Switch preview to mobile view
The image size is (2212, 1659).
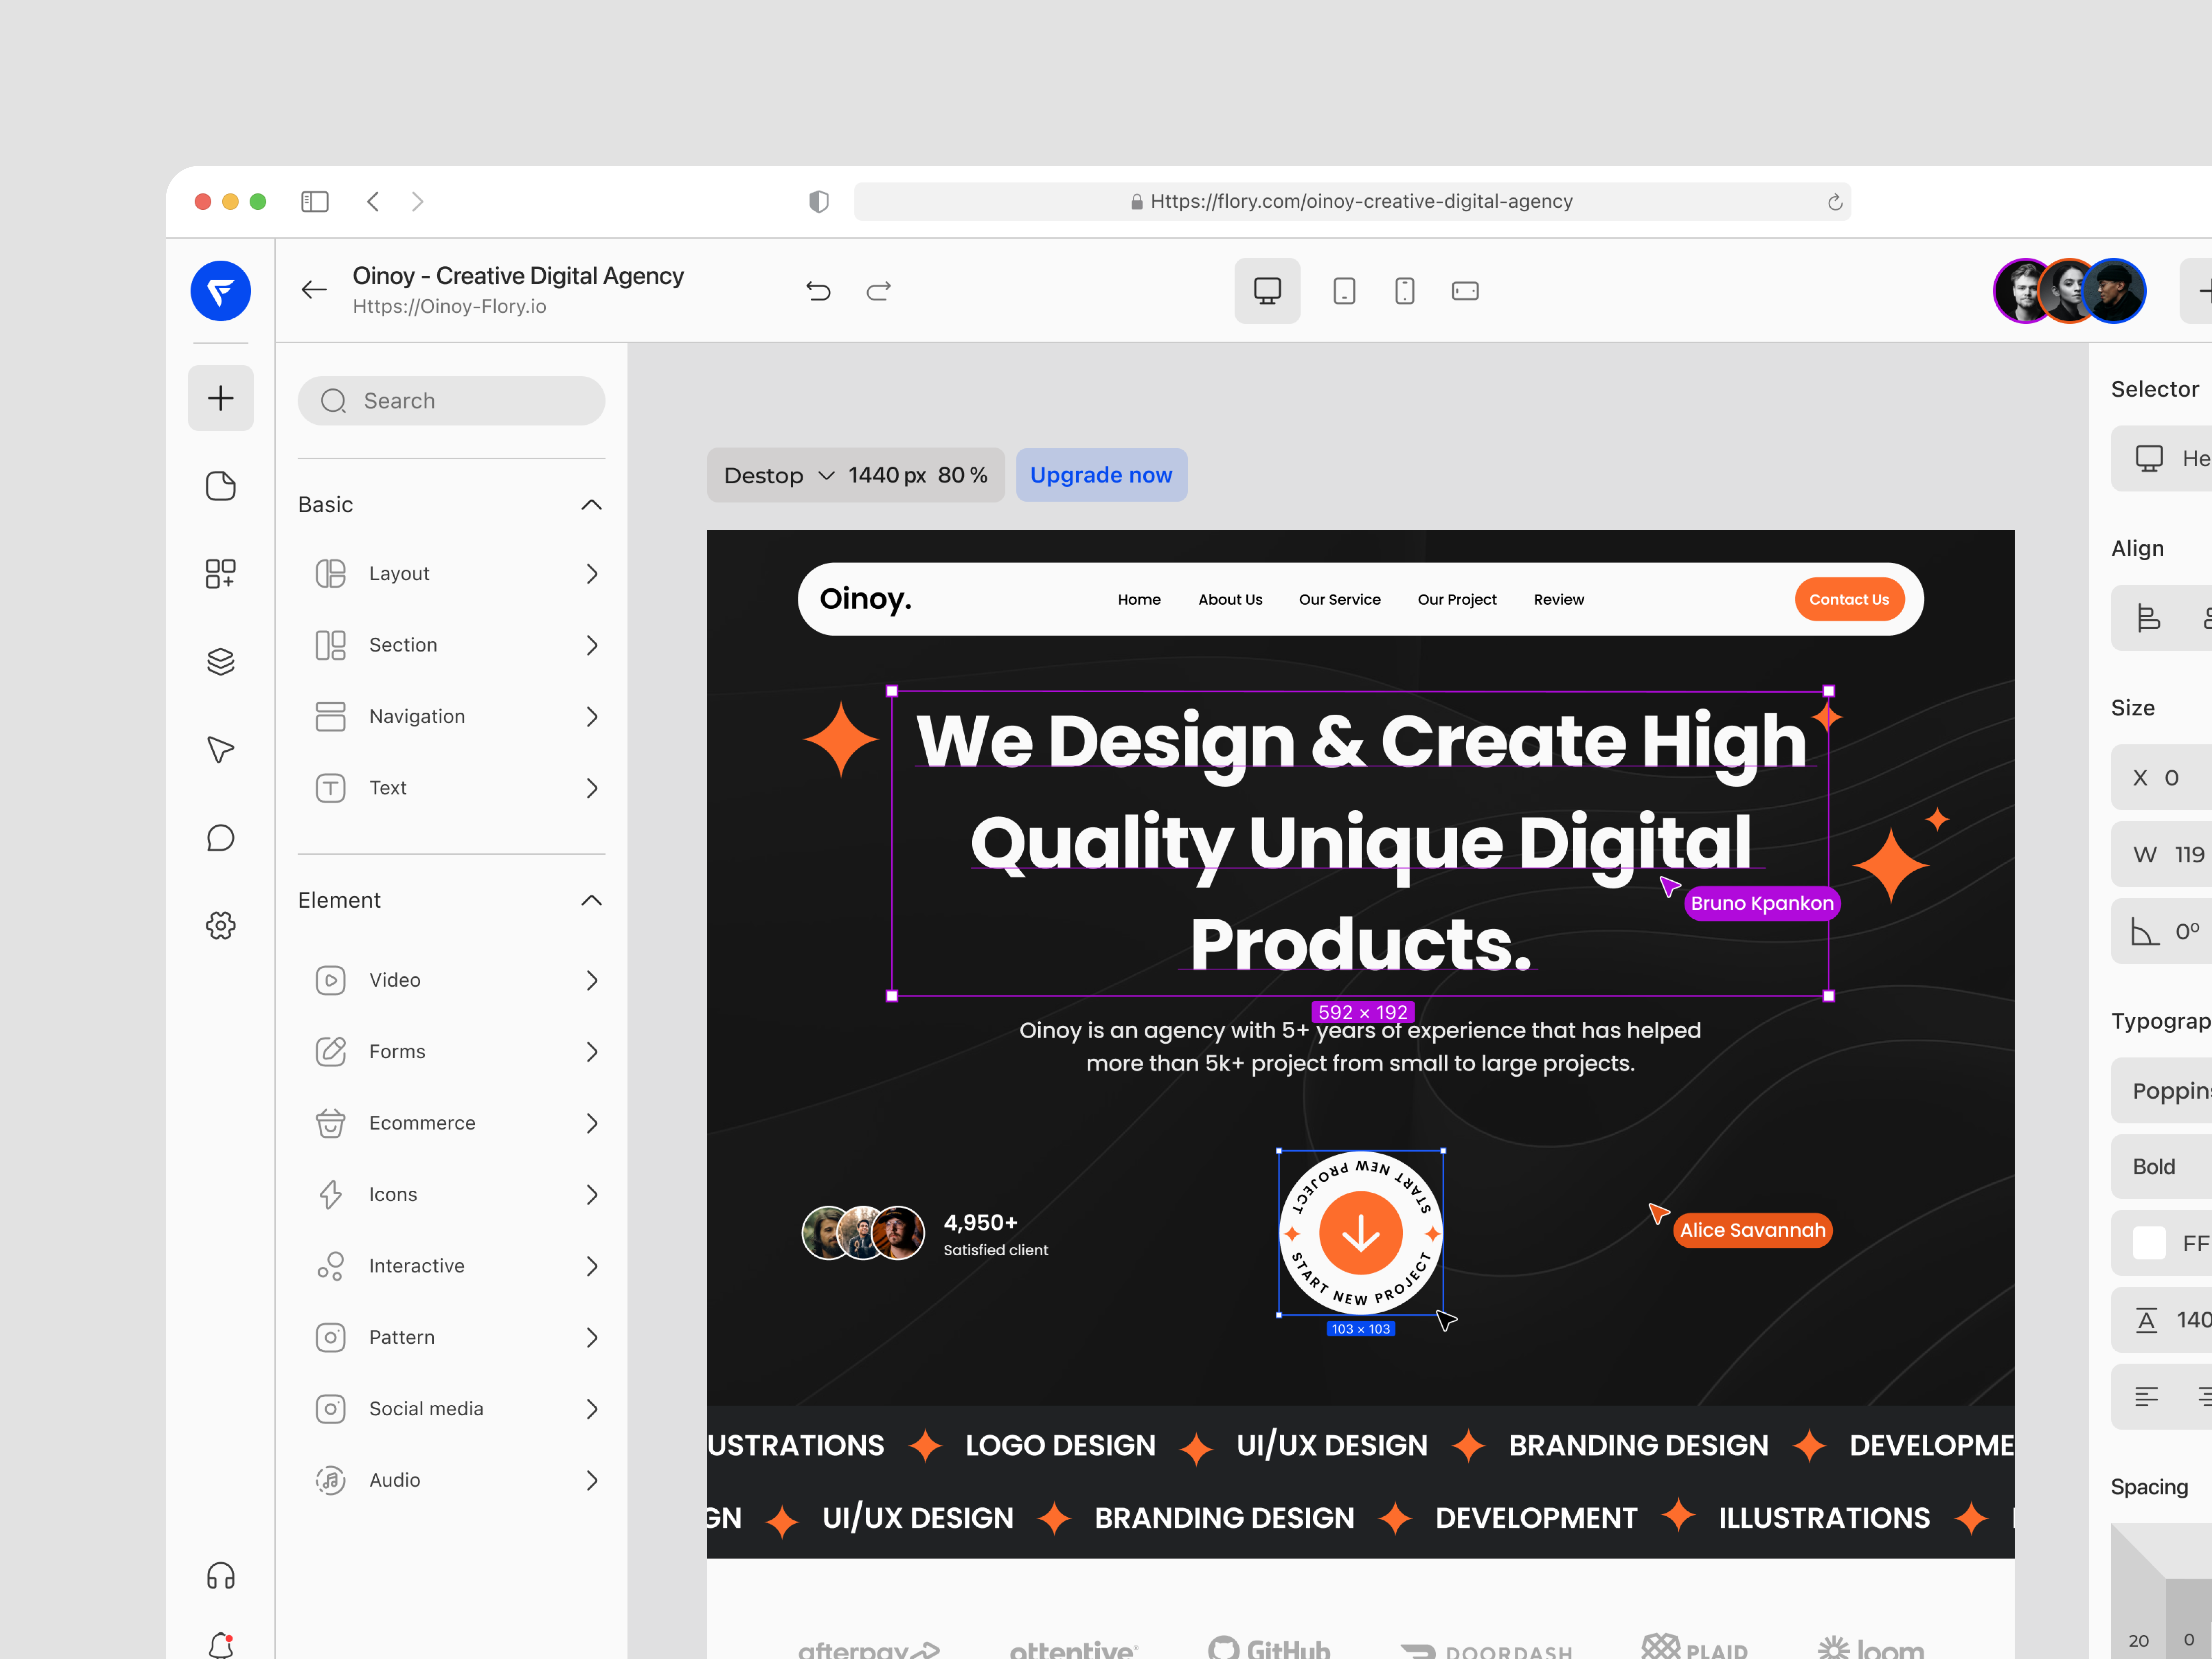point(1404,291)
